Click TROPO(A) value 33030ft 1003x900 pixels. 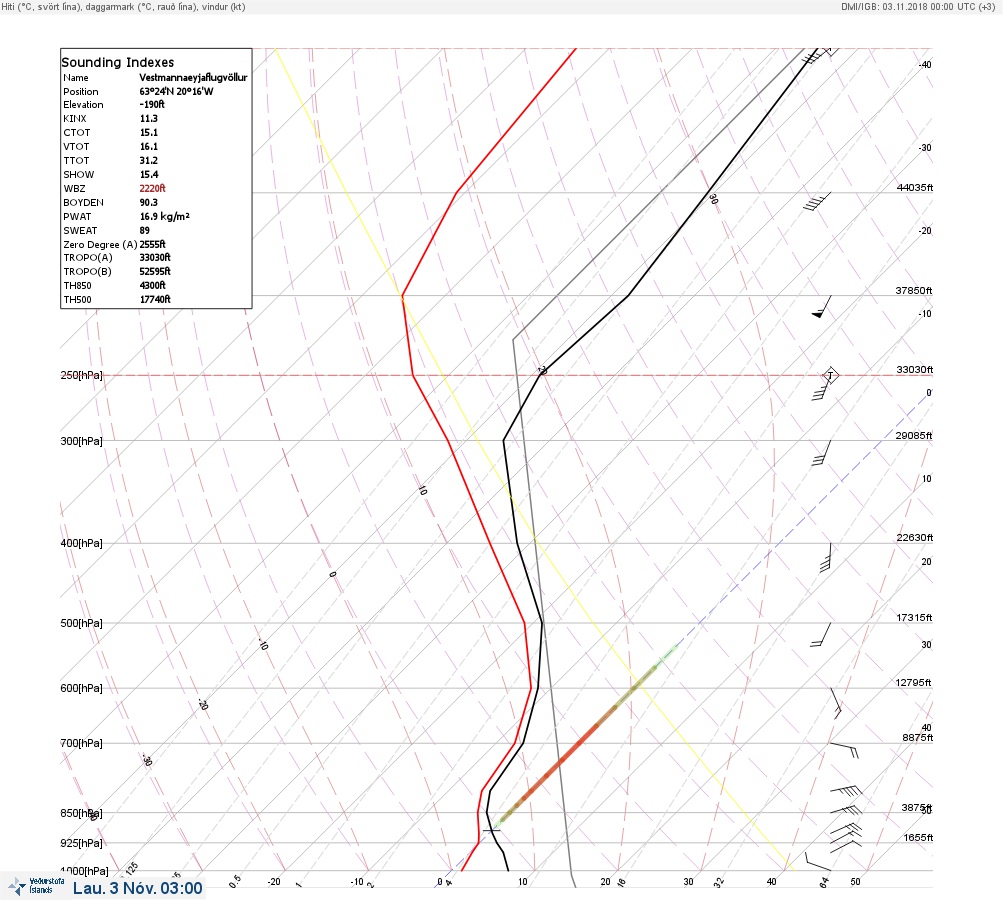155,257
